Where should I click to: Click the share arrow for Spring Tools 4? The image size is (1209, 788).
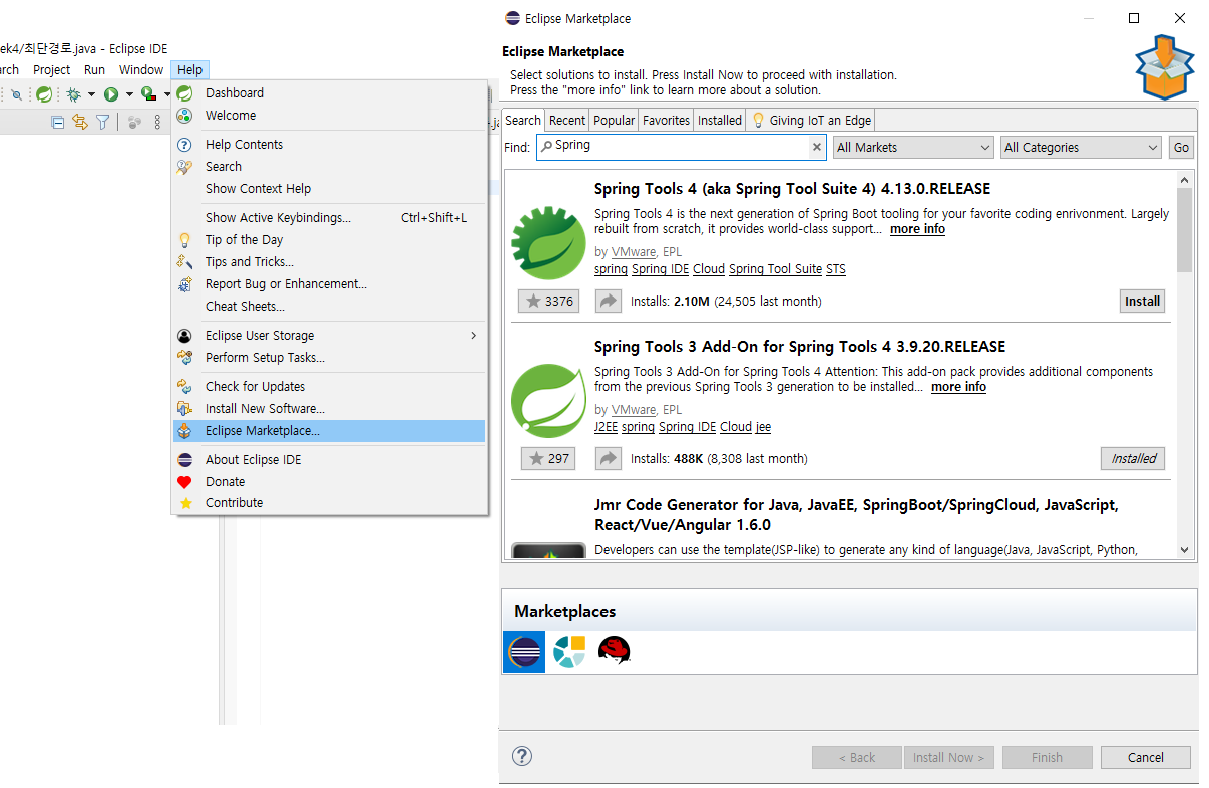[x=608, y=301]
